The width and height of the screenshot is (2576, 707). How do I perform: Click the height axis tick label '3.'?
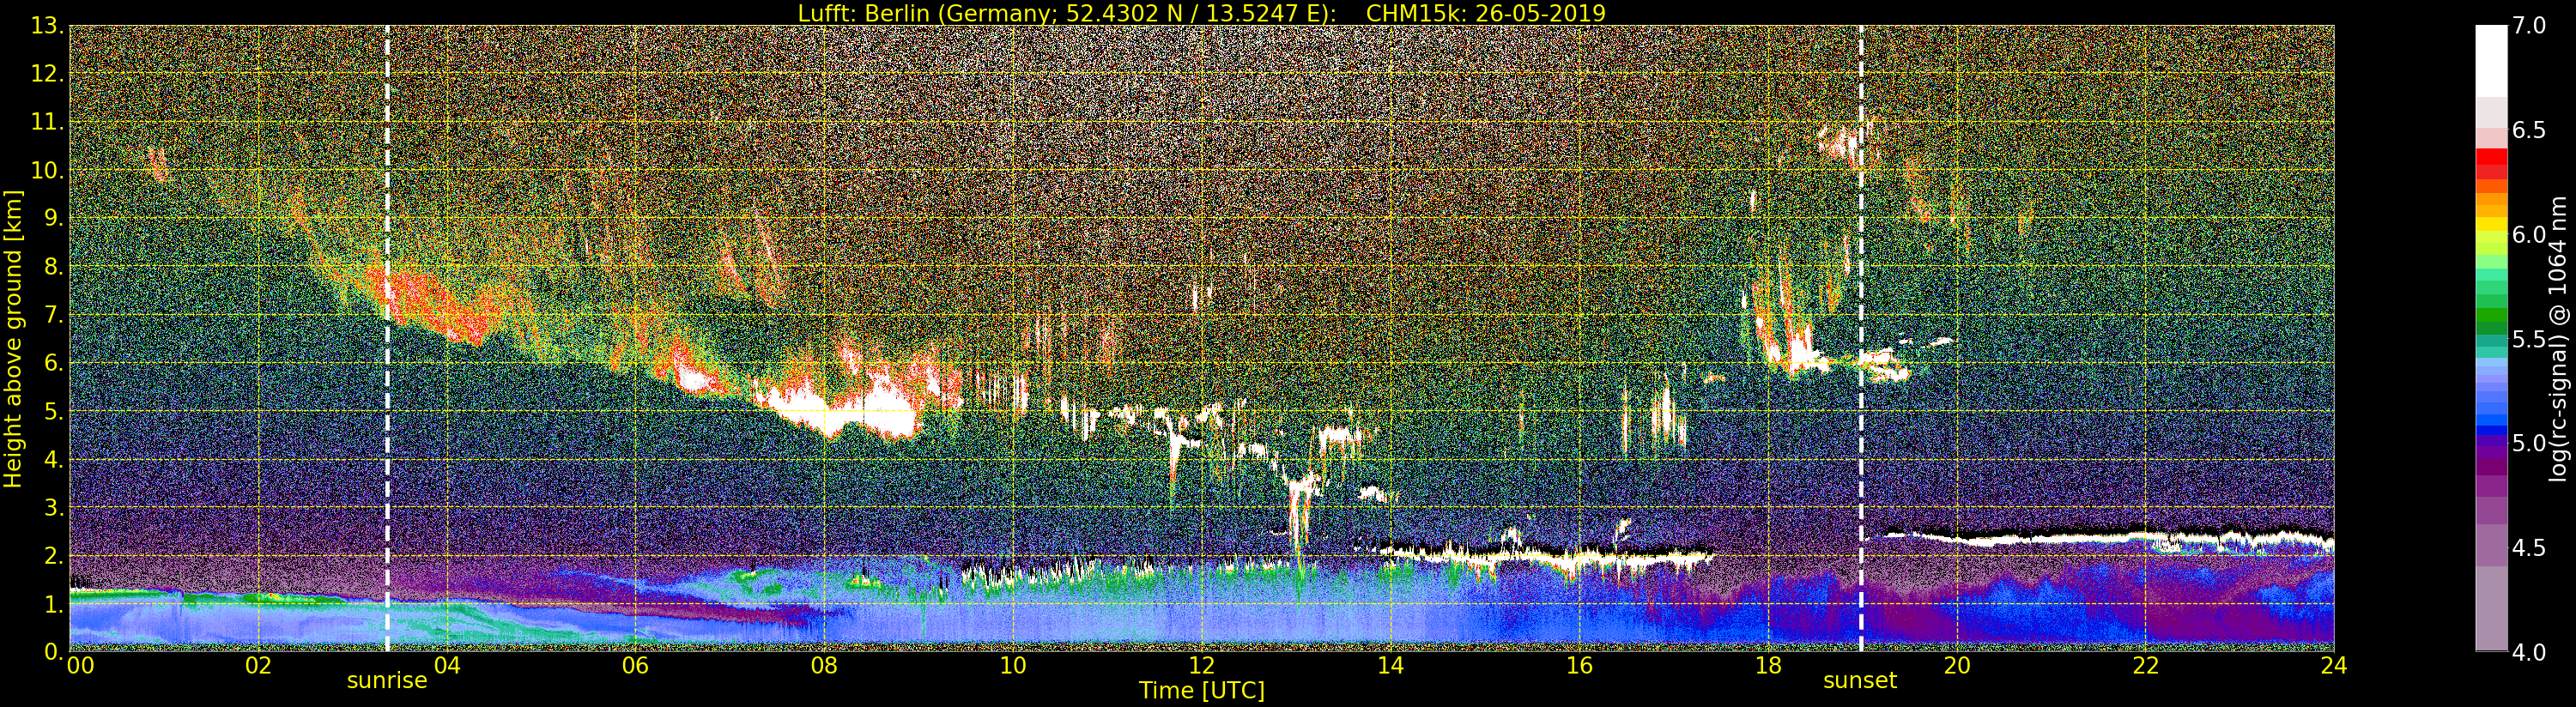coord(53,507)
